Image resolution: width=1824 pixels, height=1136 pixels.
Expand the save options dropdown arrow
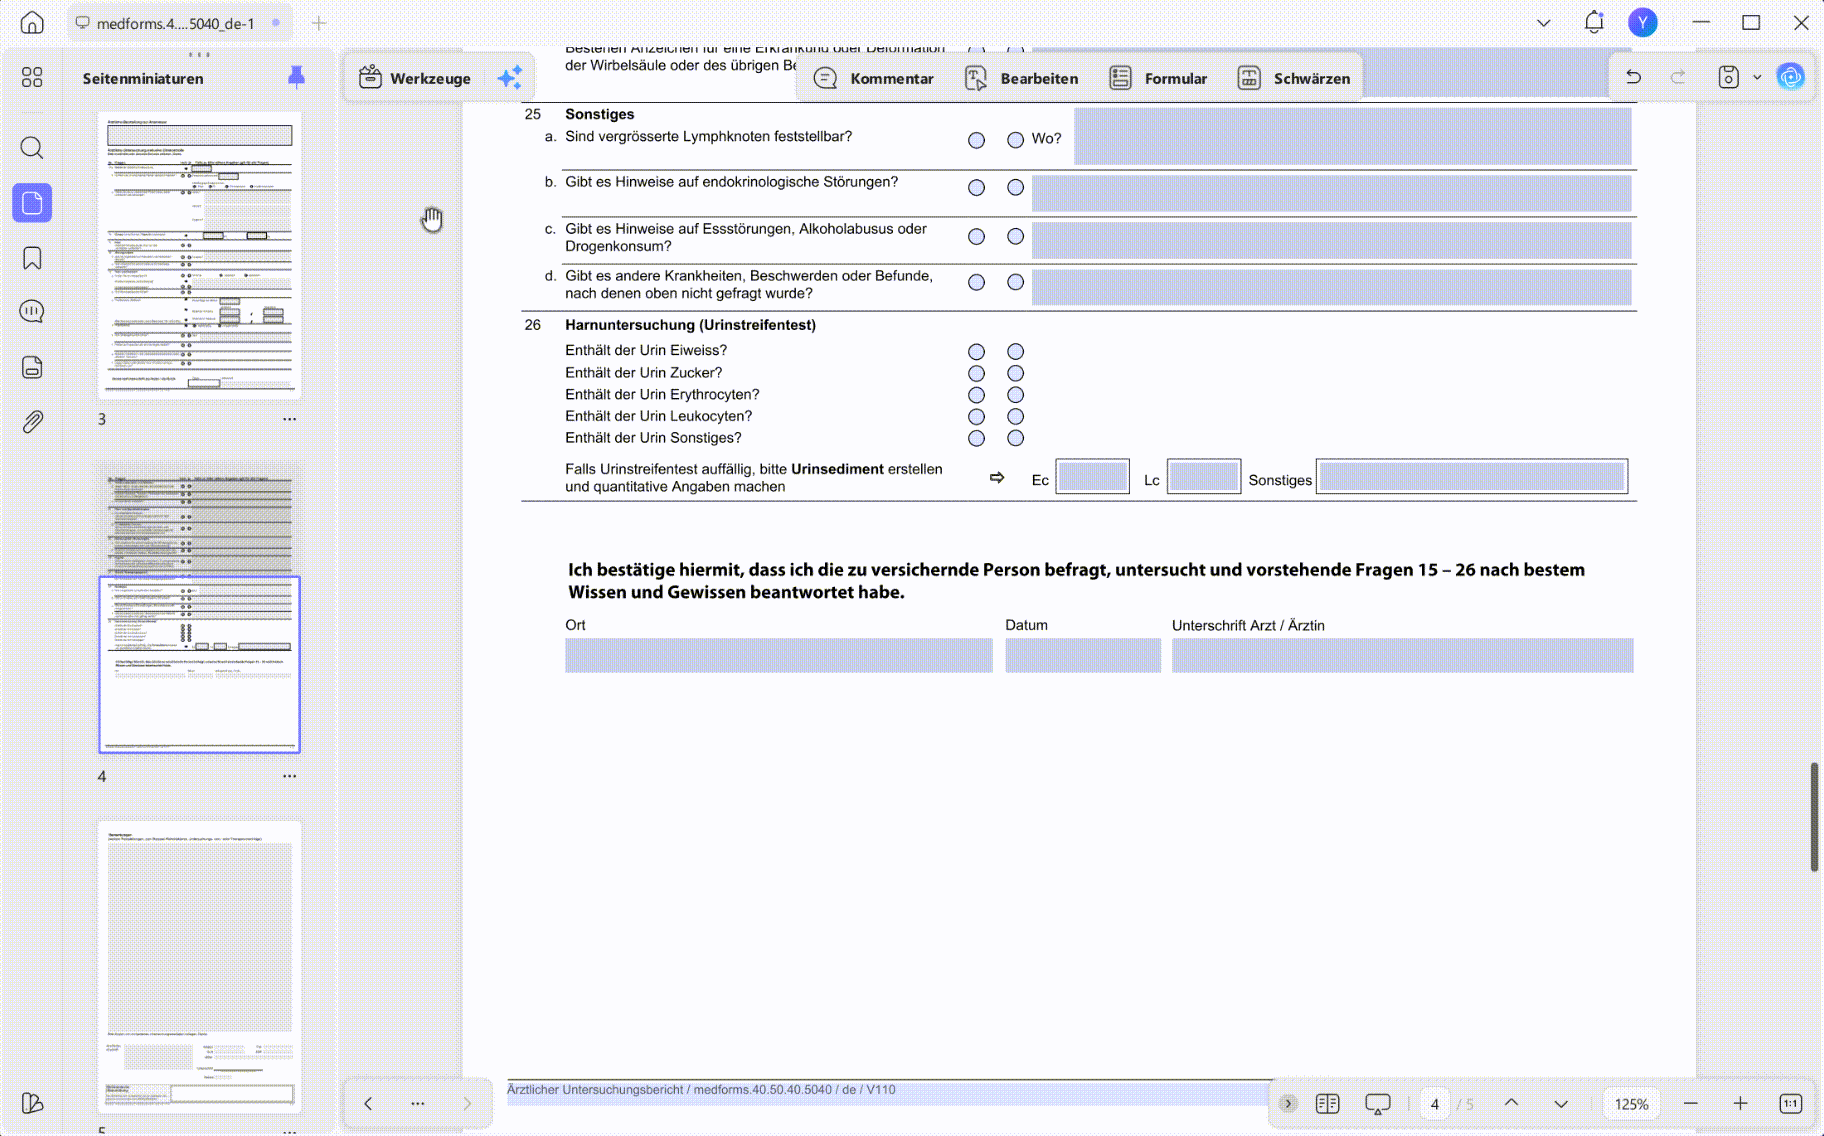(1757, 77)
